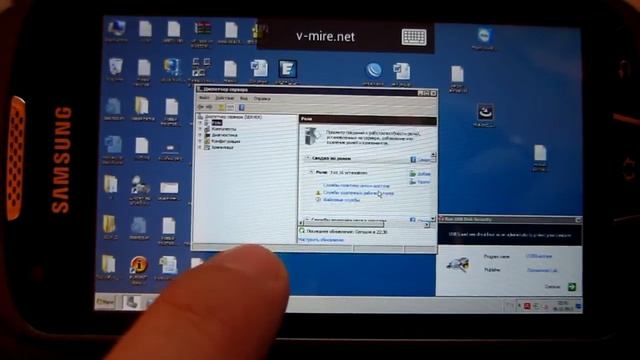Expand the Конфигурация tree node

coord(200,141)
